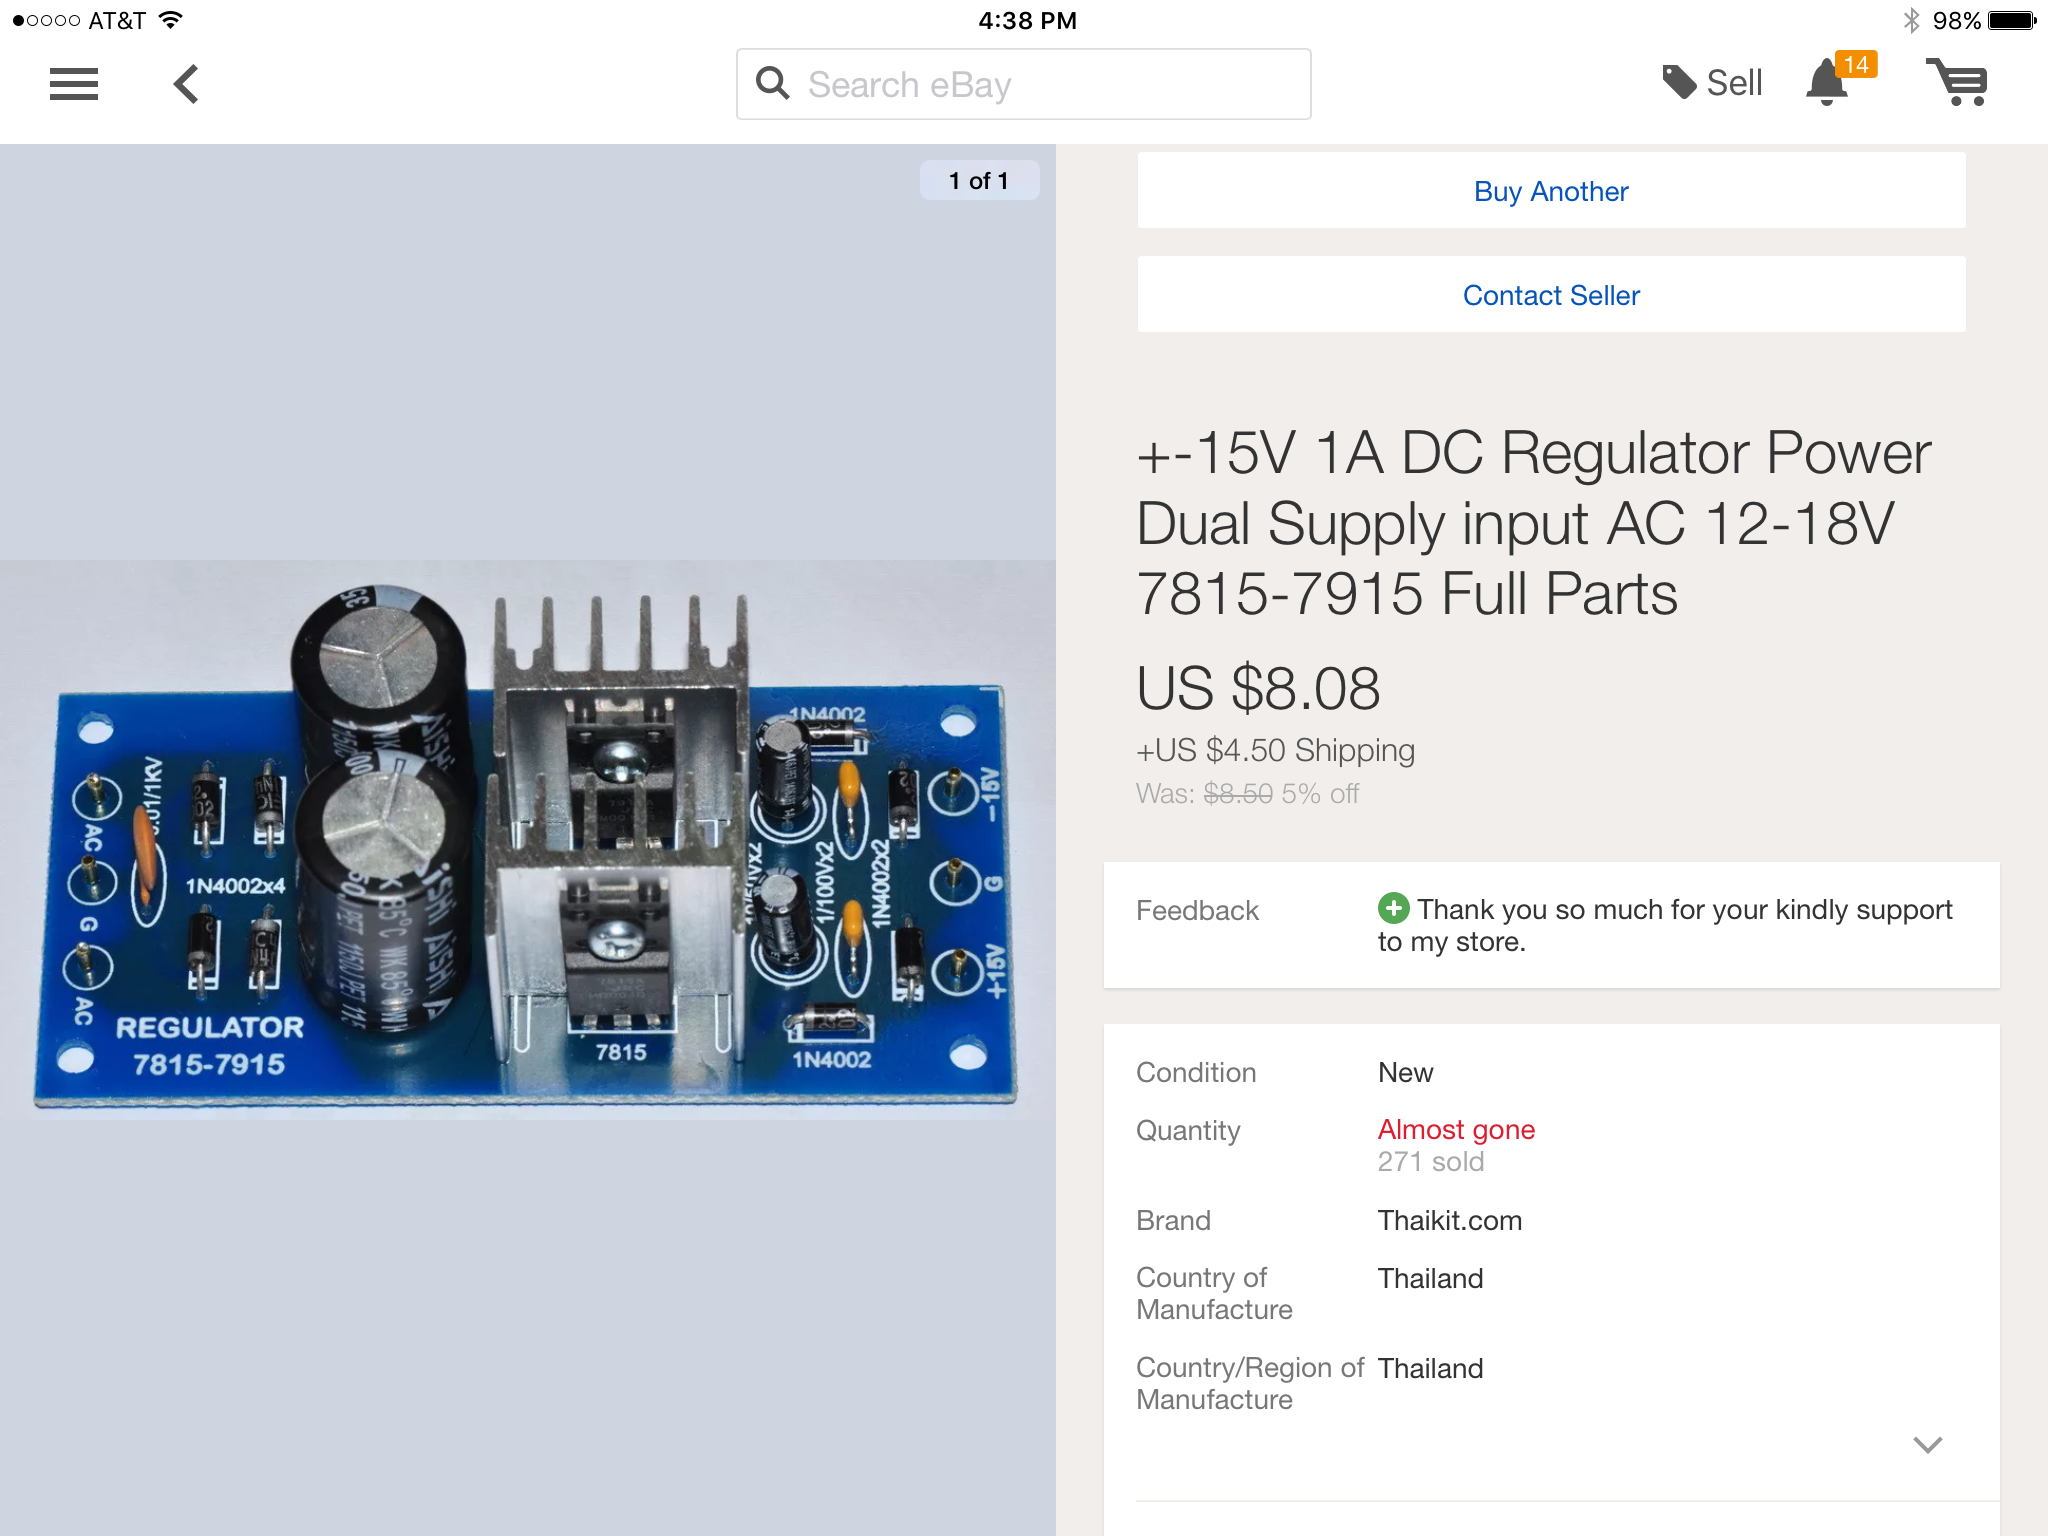The width and height of the screenshot is (2048, 1536).
Task: Go back with the left chevron
Action: click(x=186, y=84)
